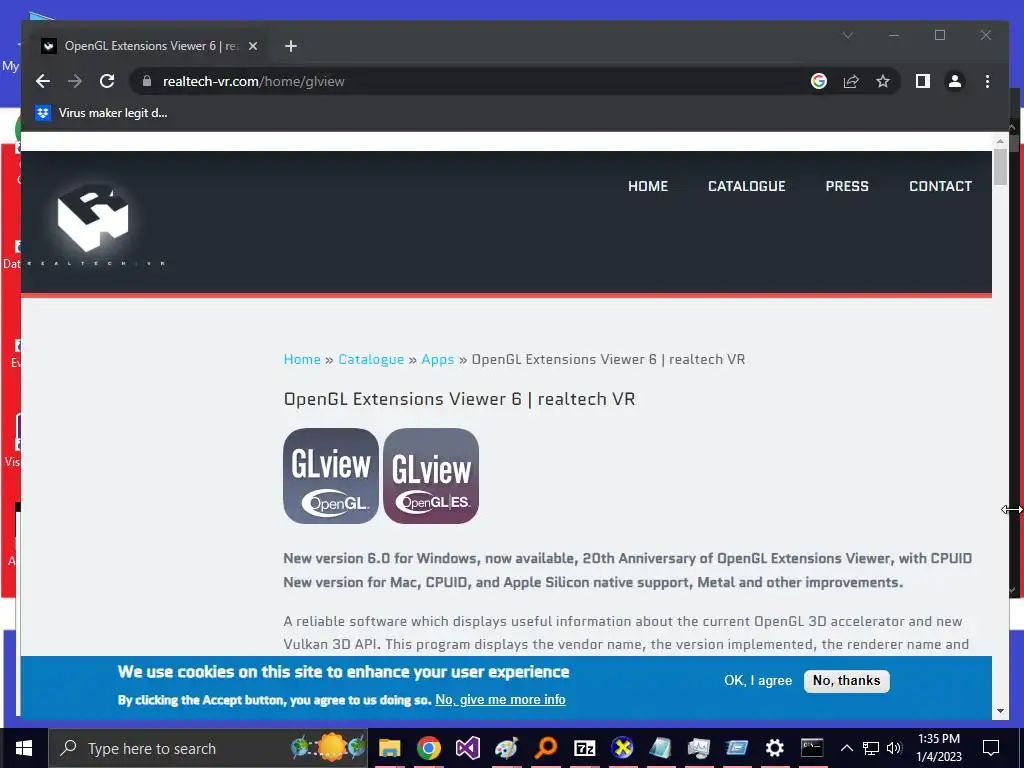
Task: Click the GLview OpenGL app icon
Action: [x=331, y=475]
